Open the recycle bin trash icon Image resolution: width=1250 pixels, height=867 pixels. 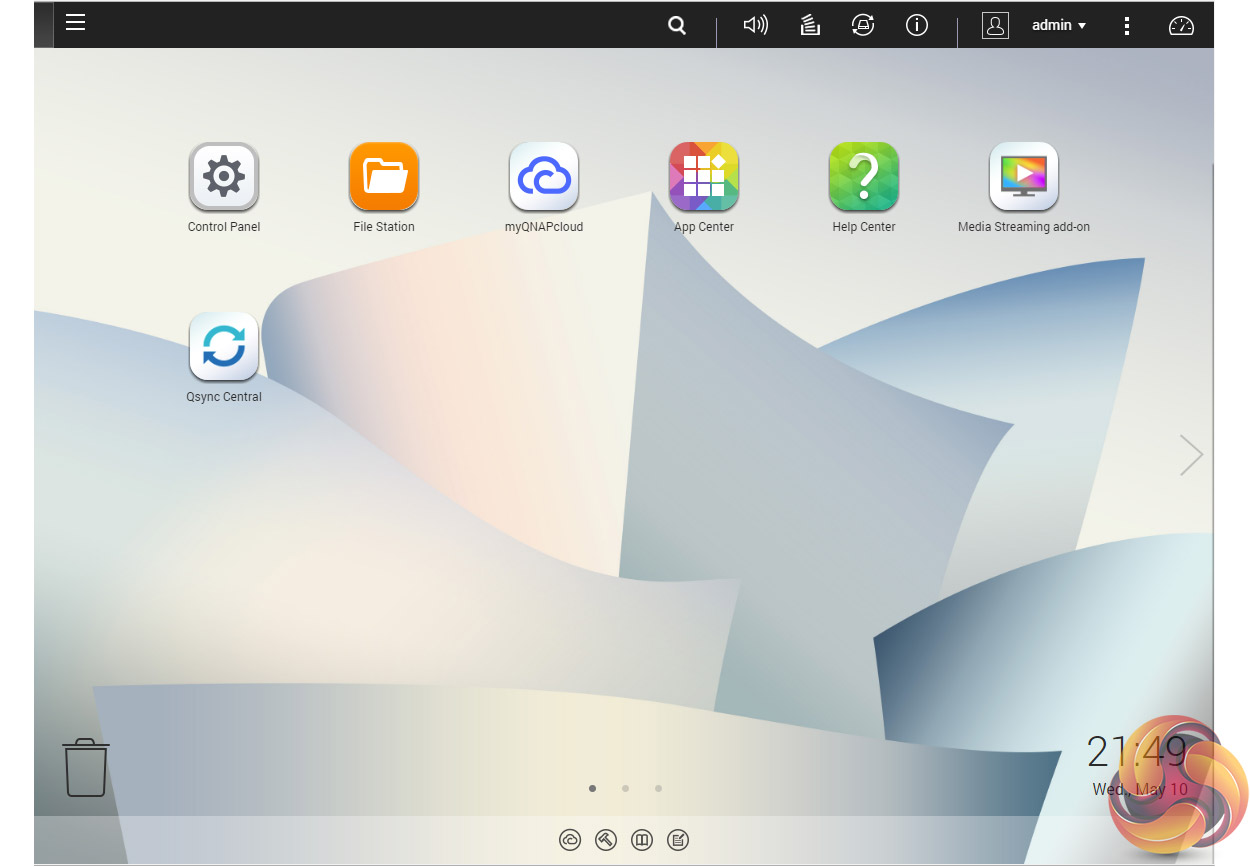click(86, 767)
